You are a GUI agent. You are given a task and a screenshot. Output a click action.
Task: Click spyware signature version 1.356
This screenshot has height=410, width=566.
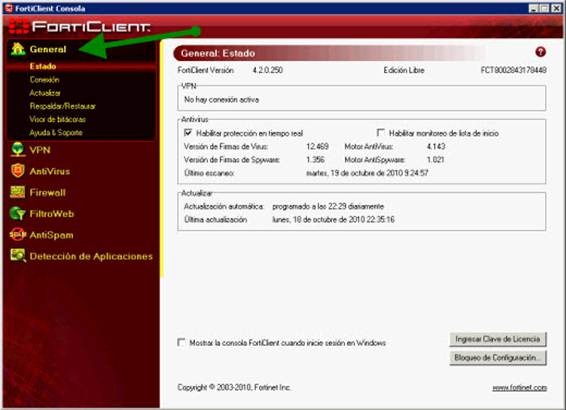pyautogui.click(x=315, y=160)
